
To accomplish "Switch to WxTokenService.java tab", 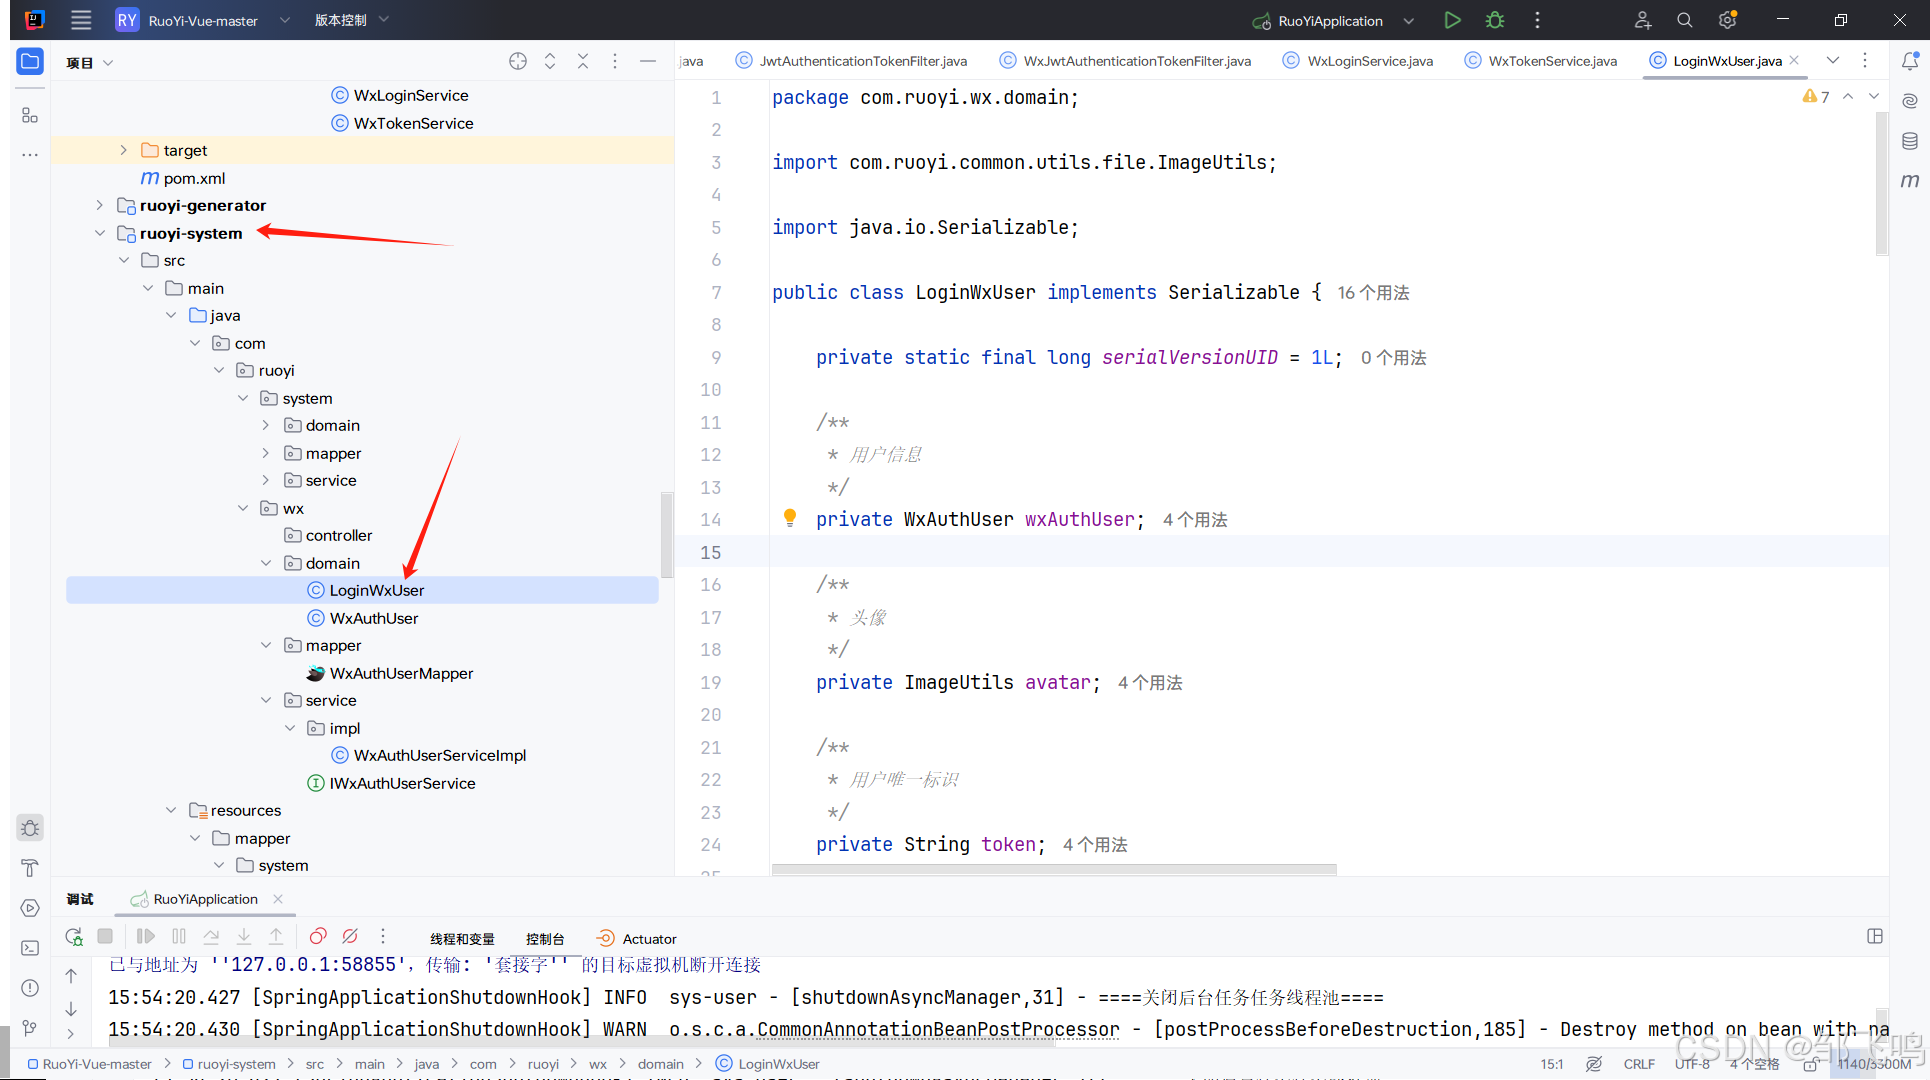I will point(1541,61).
